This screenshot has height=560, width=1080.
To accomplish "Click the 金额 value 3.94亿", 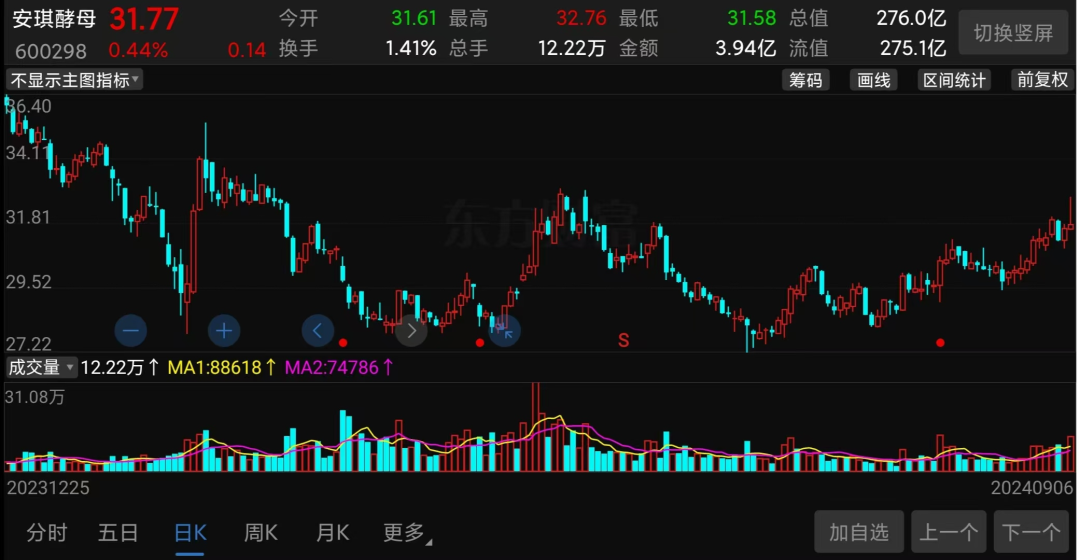I will pyautogui.click(x=745, y=48).
